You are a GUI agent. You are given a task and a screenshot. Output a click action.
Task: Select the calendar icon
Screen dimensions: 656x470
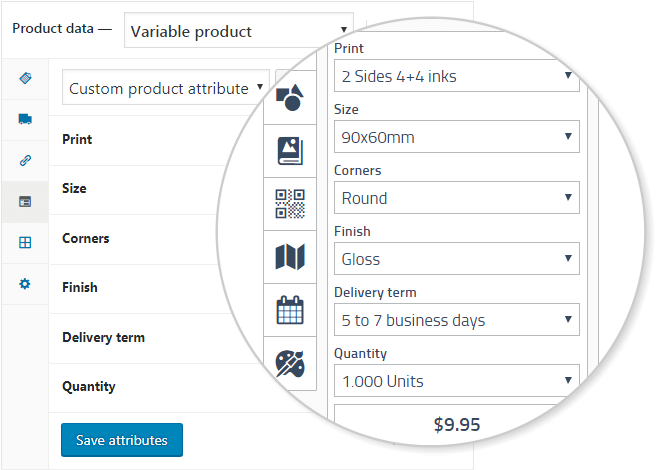point(290,310)
